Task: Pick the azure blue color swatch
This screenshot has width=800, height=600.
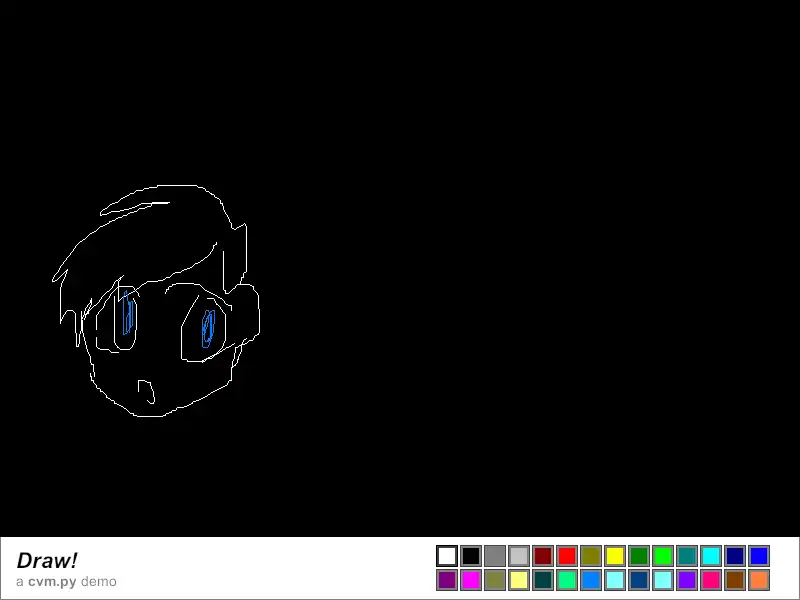Action: pyautogui.click(x=591, y=580)
